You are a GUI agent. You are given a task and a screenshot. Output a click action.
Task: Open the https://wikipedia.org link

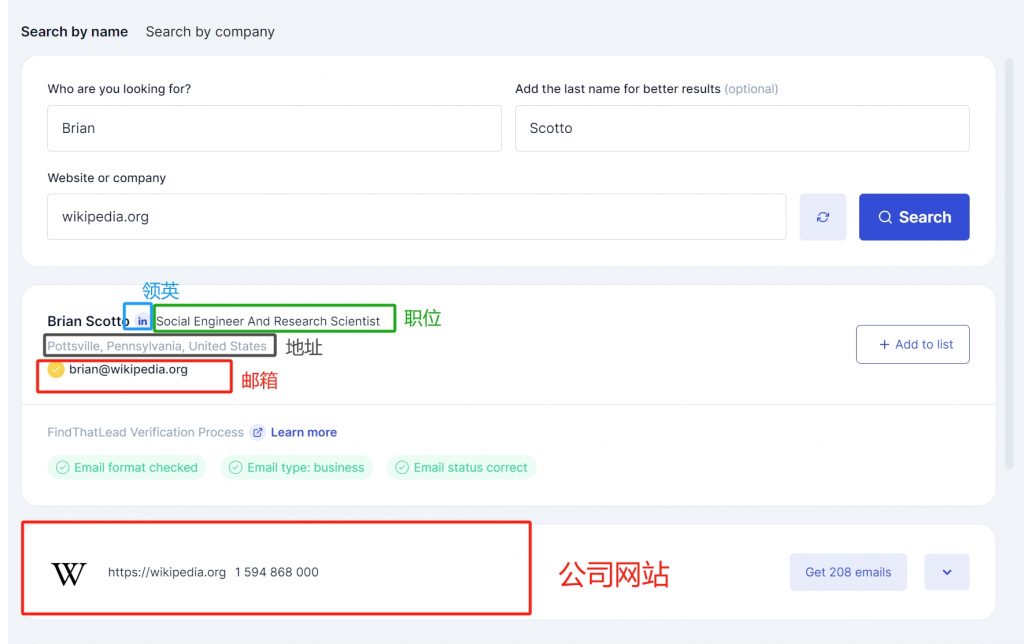point(167,572)
